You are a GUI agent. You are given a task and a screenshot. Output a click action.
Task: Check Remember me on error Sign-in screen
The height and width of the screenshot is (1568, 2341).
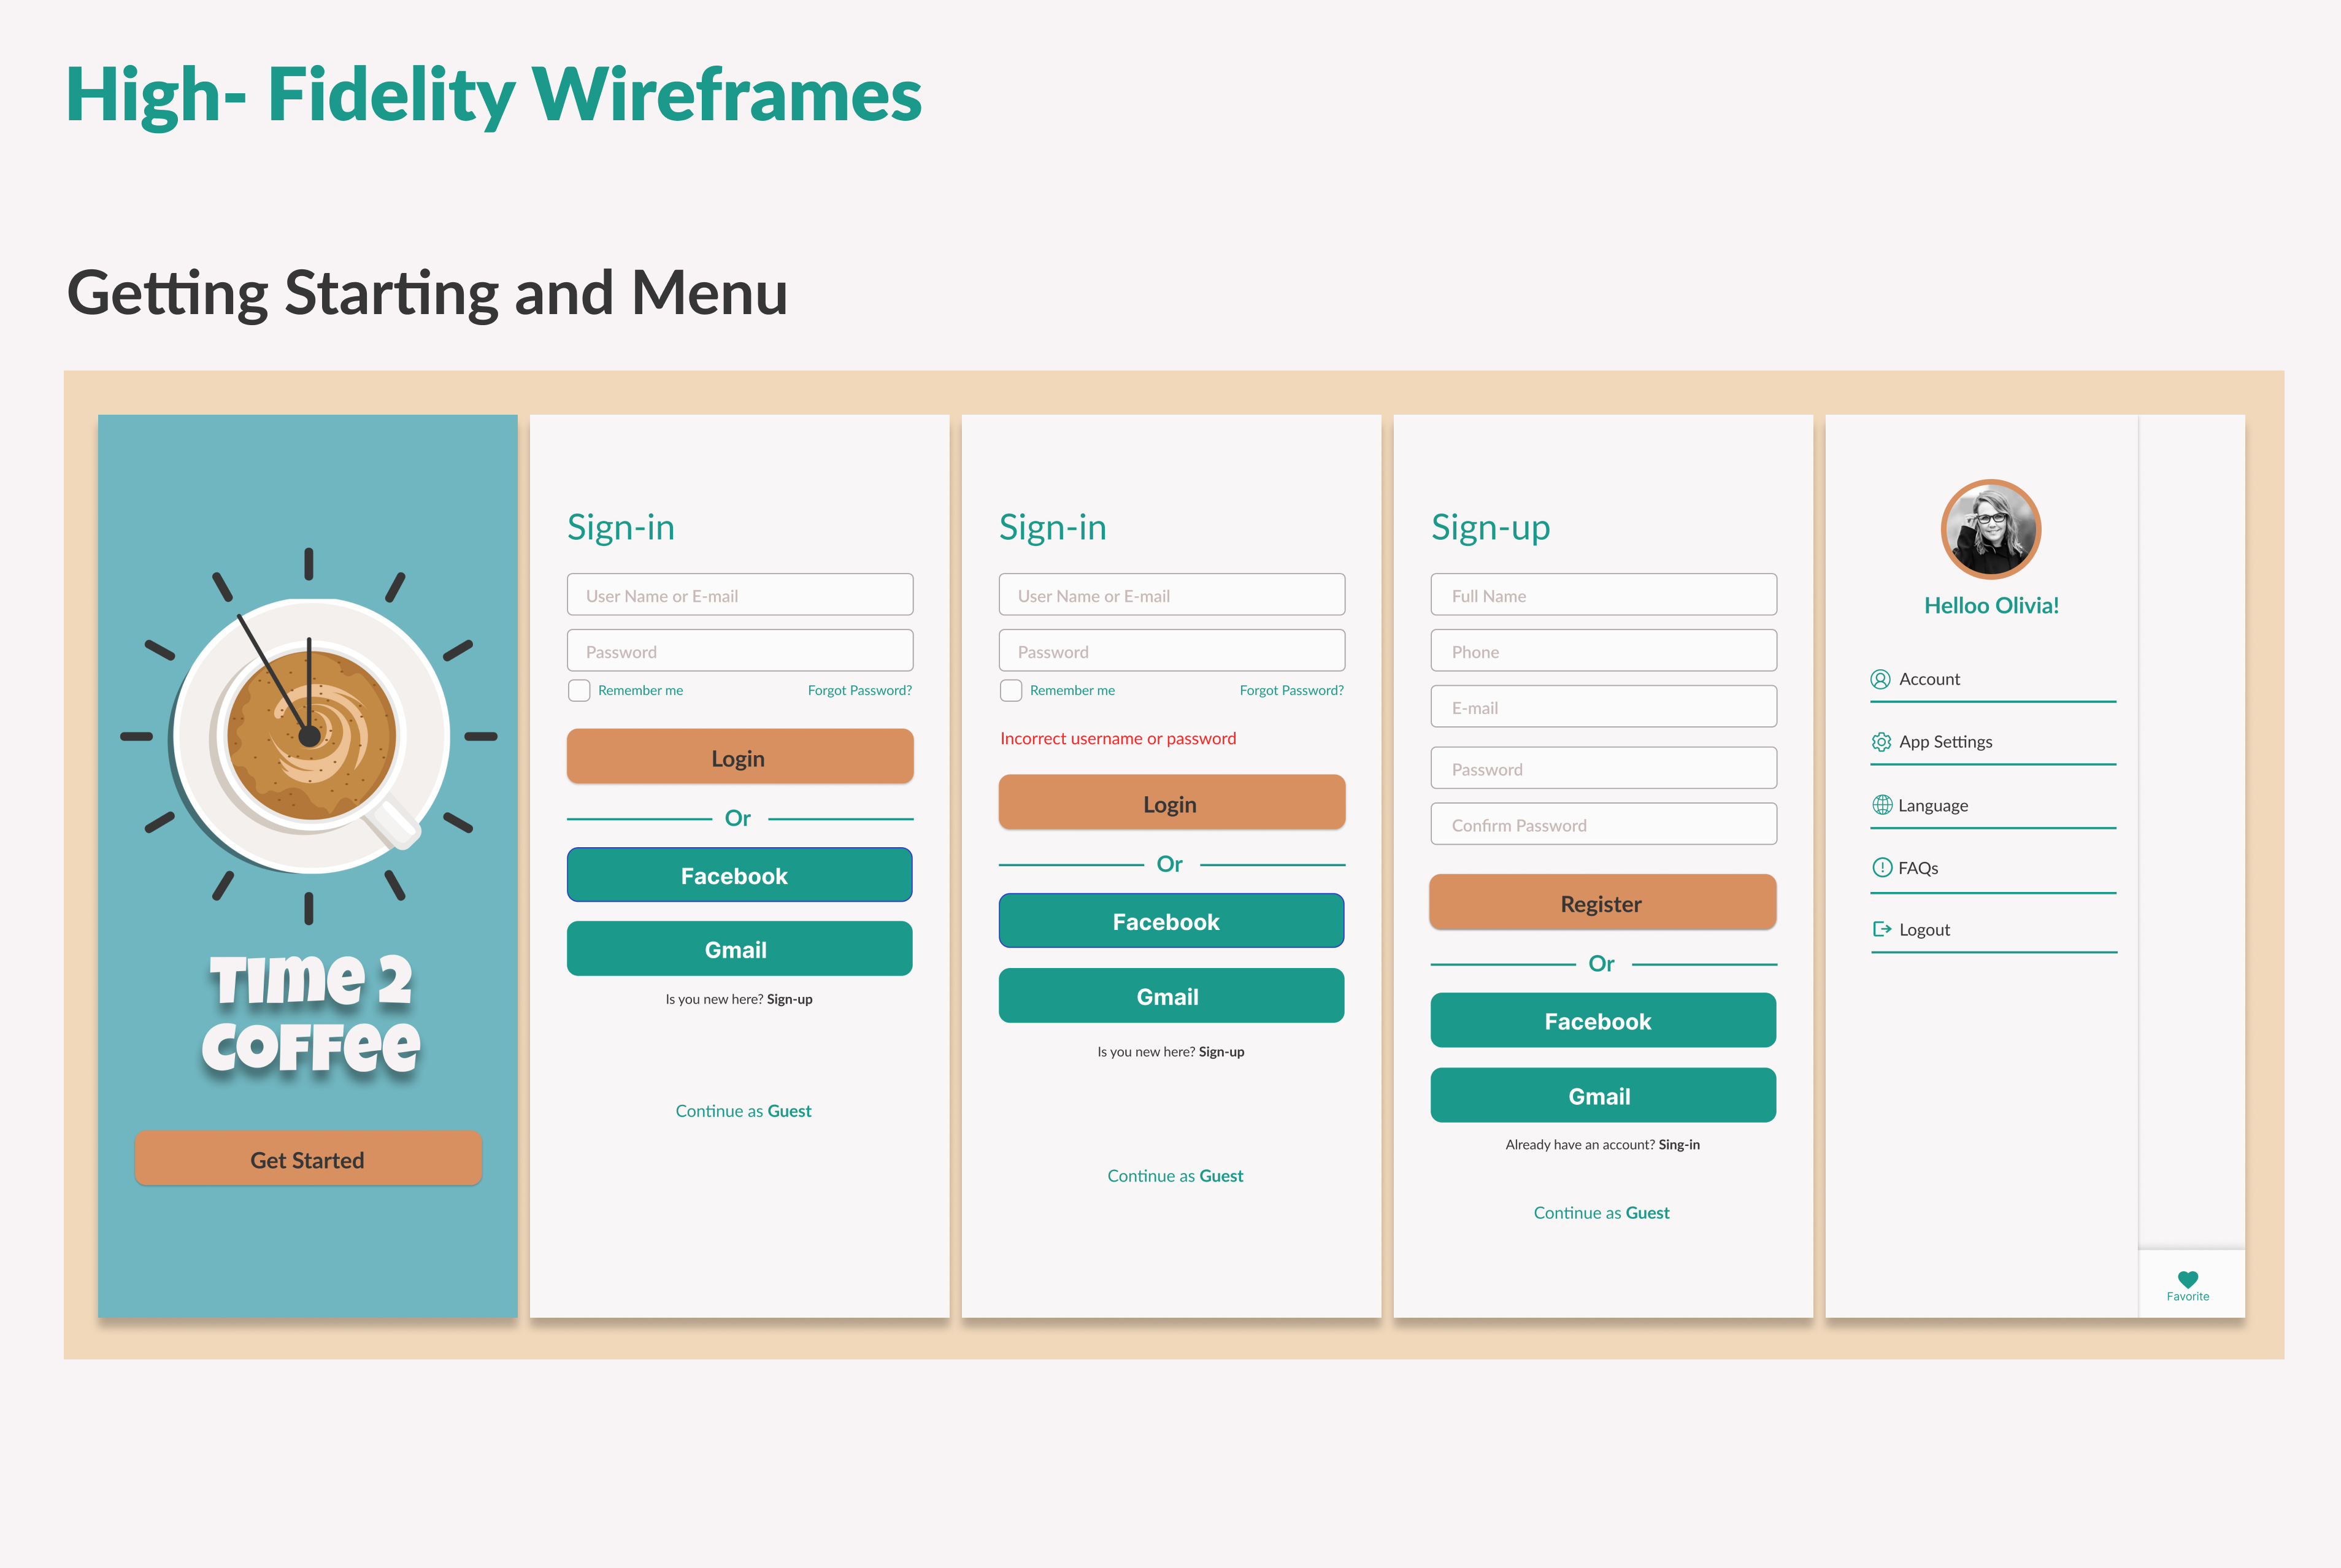click(1010, 690)
